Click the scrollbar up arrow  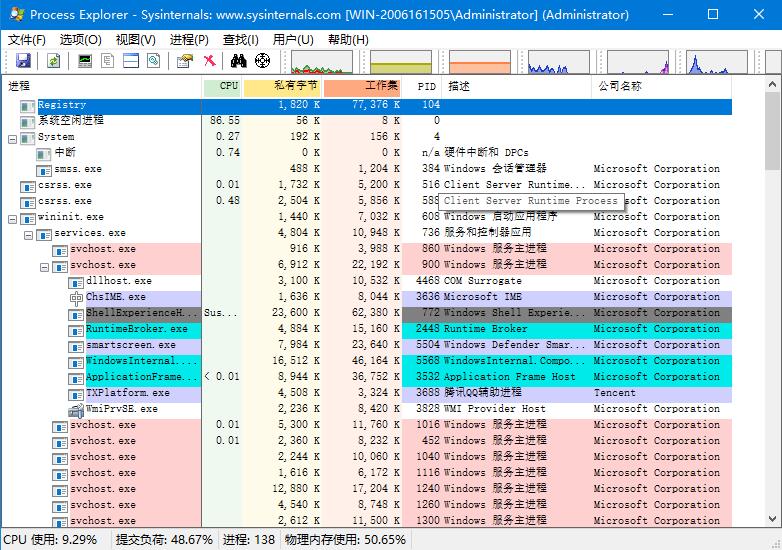click(773, 85)
